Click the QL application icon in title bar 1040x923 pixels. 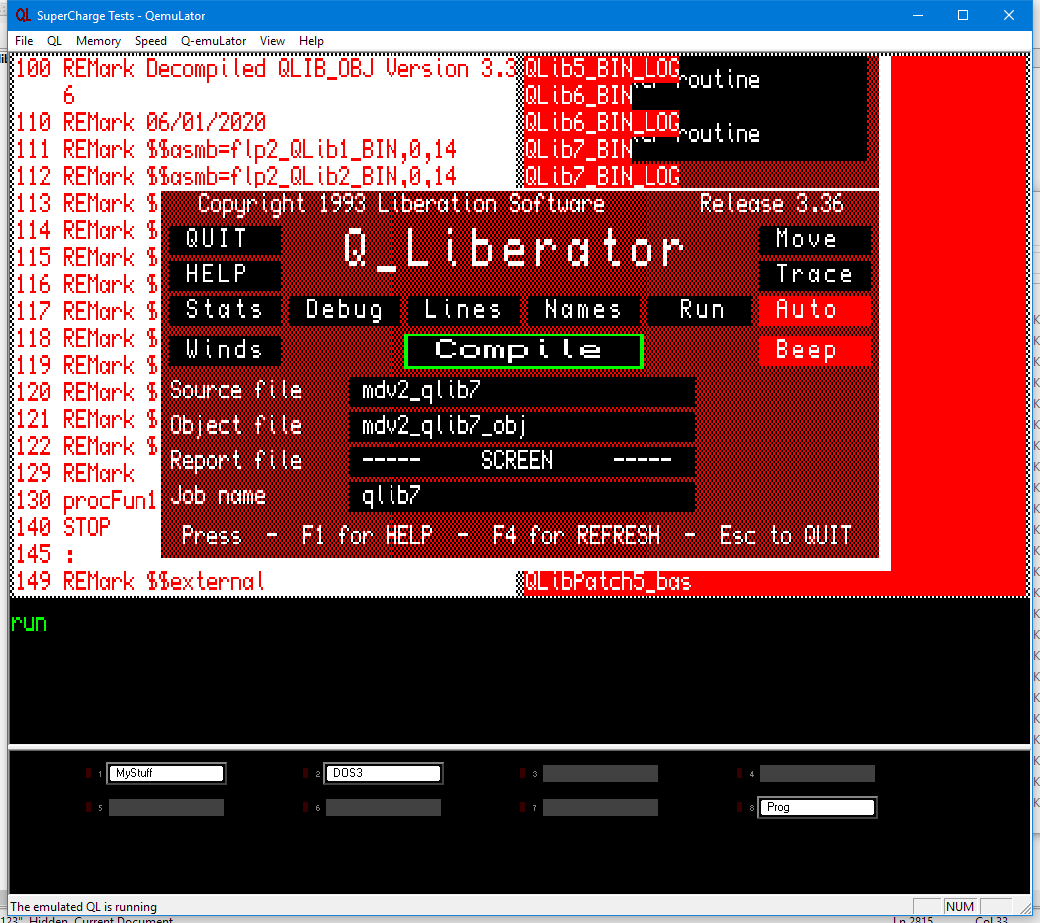click(x=23, y=15)
